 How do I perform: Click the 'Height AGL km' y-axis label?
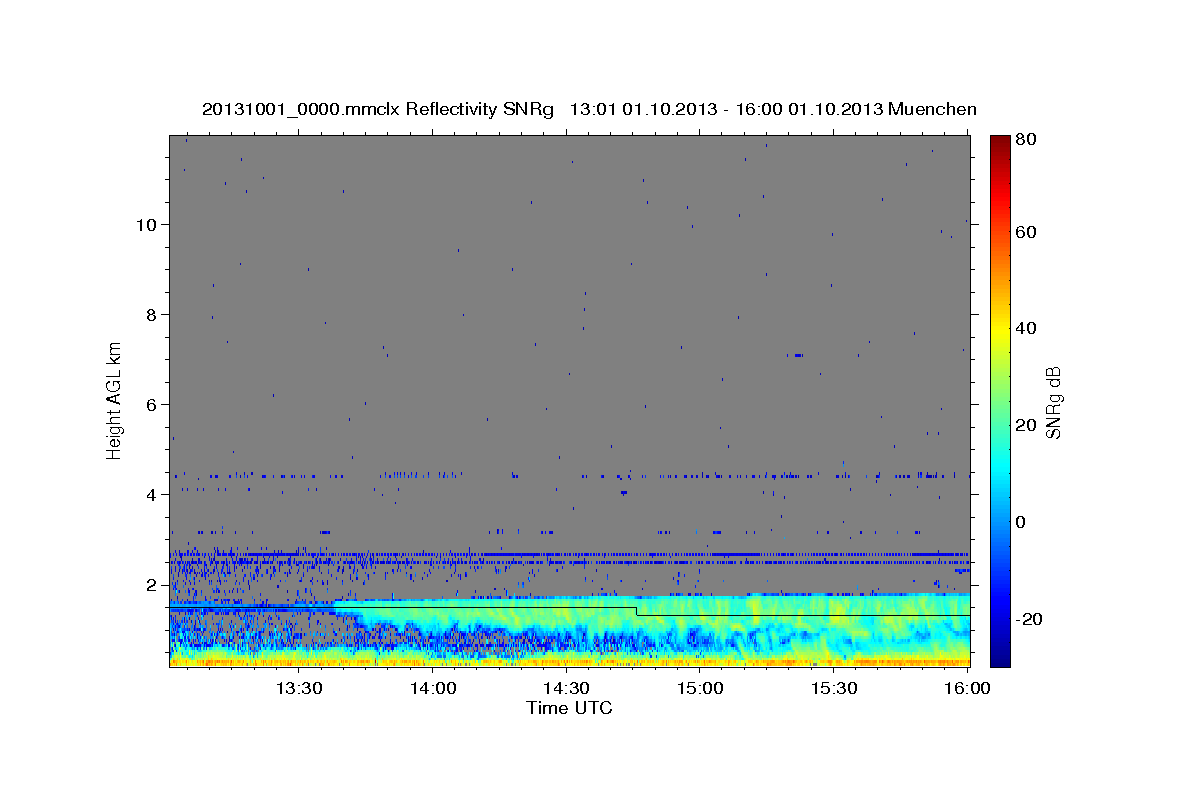click(114, 399)
